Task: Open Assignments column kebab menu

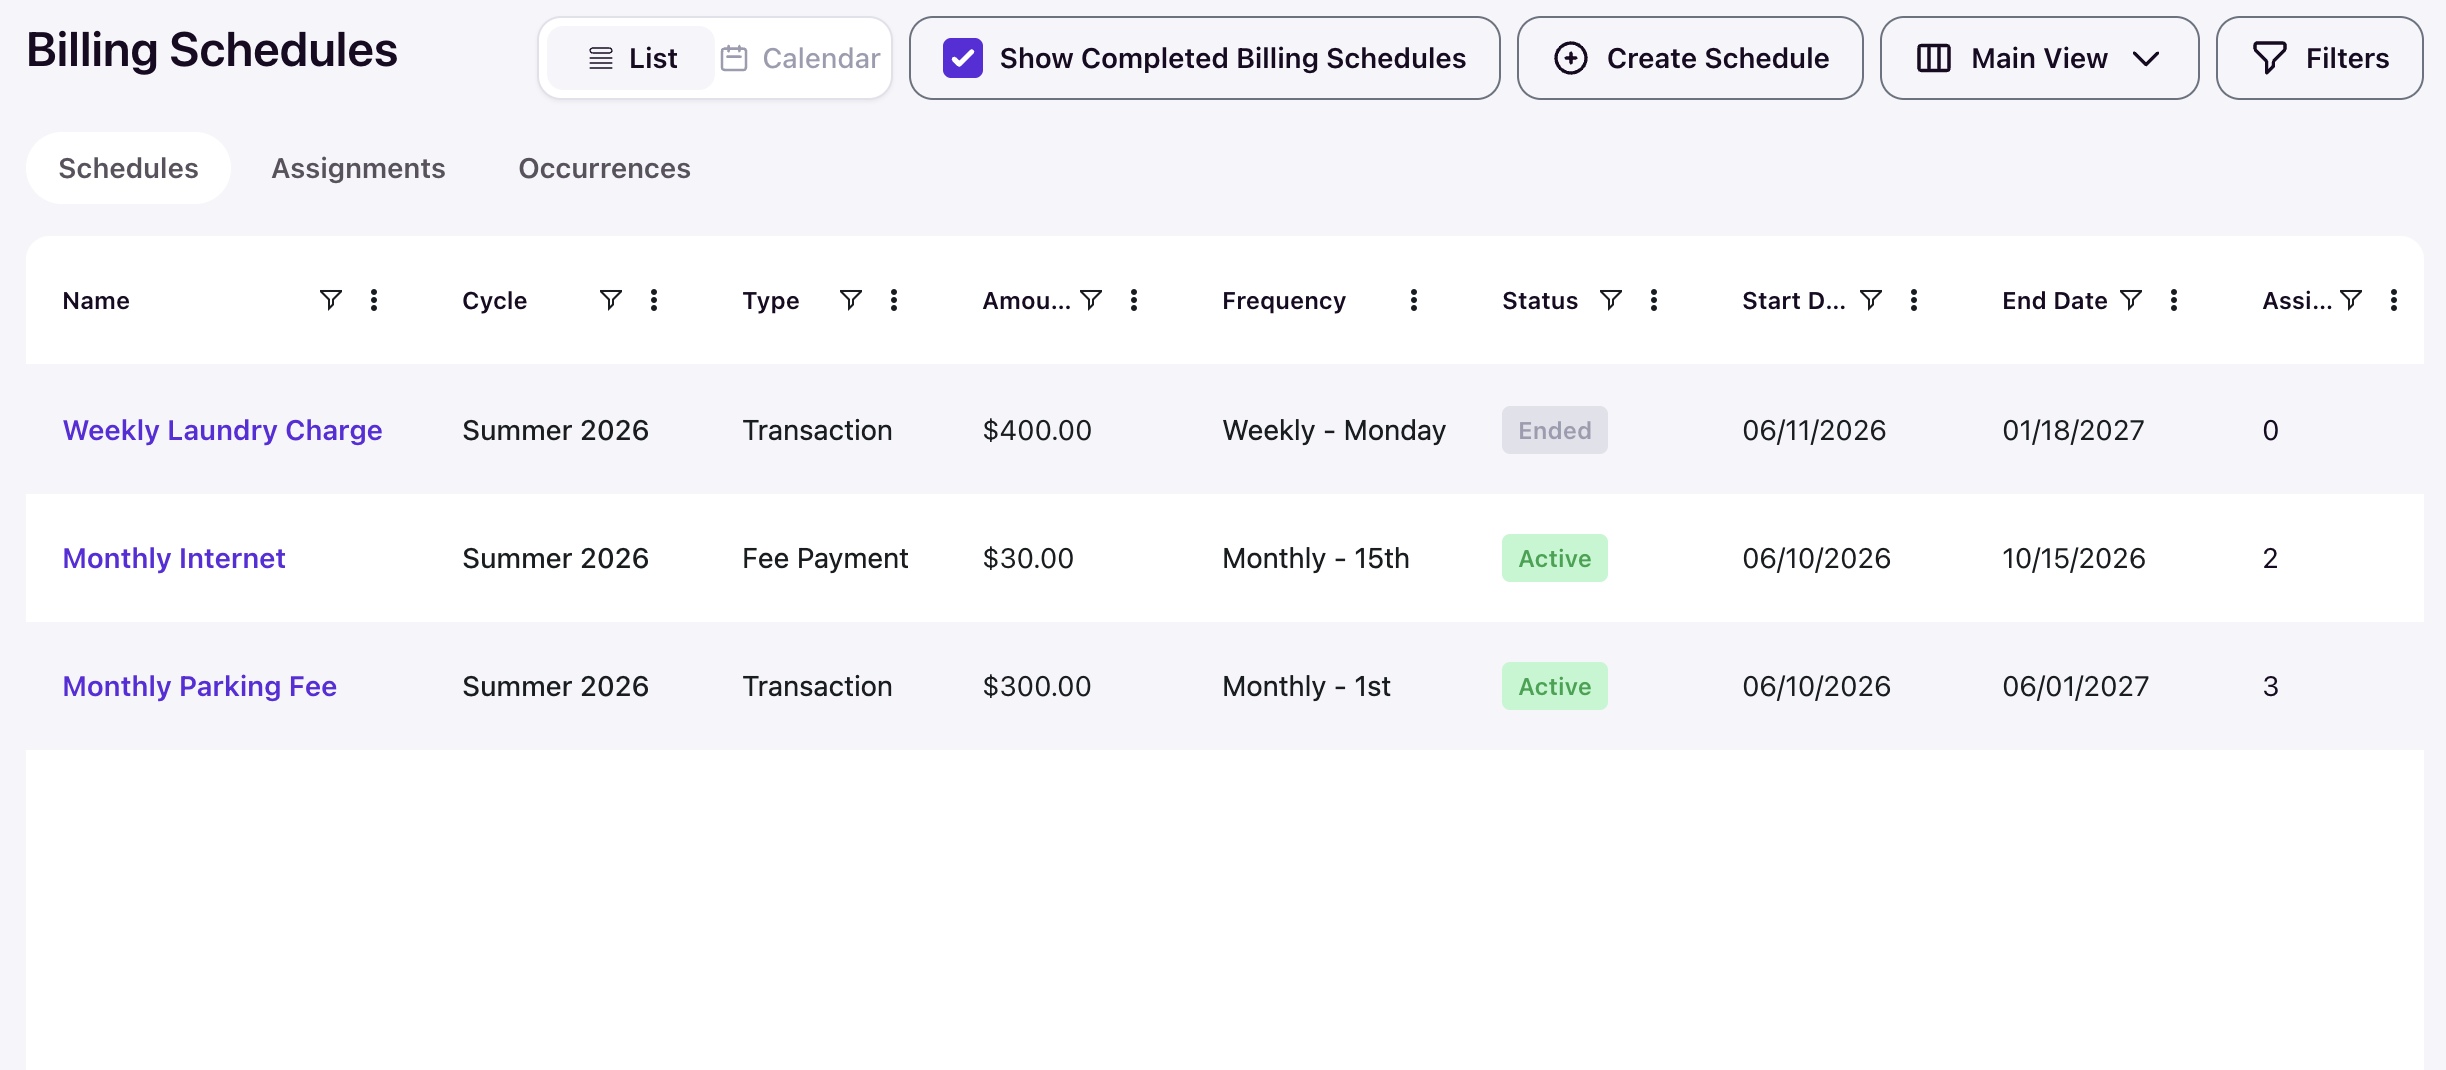Action: point(2394,300)
